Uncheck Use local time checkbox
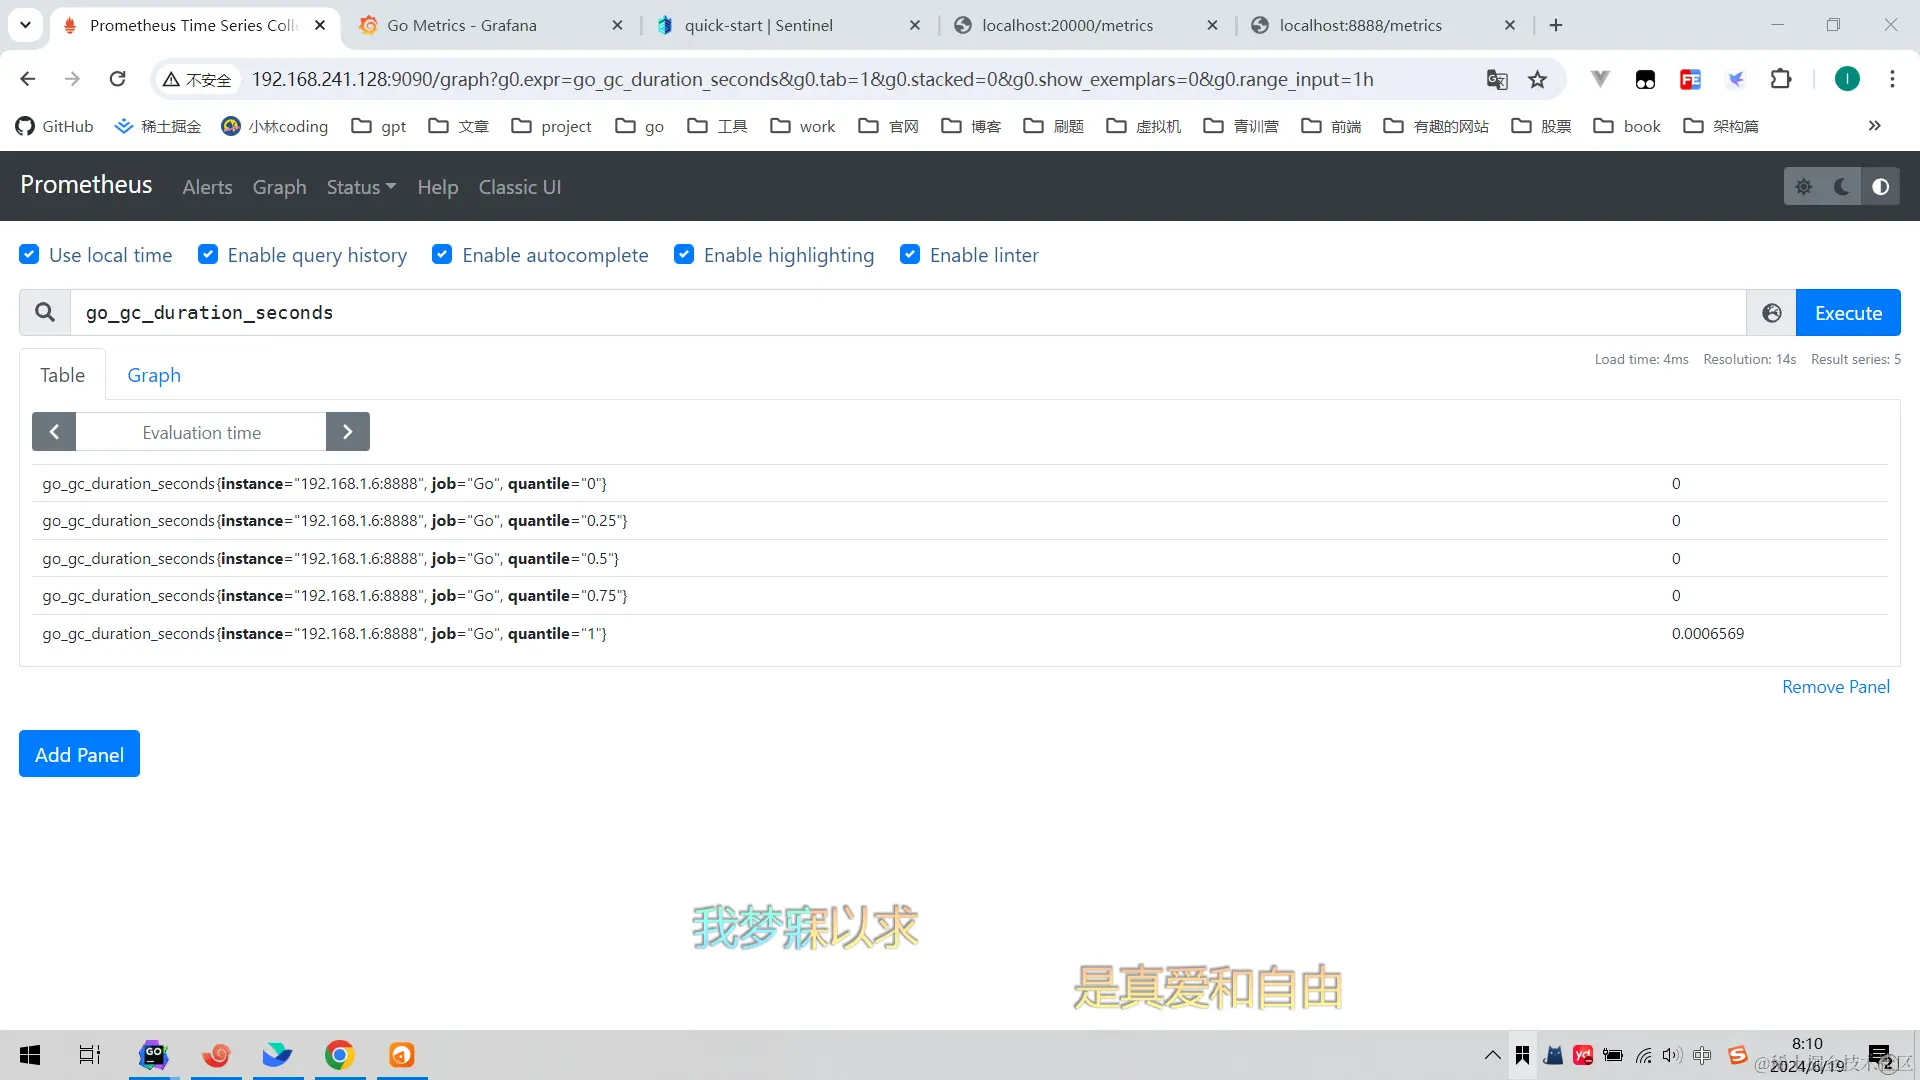Image resolution: width=1920 pixels, height=1080 pixels. click(x=30, y=255)
